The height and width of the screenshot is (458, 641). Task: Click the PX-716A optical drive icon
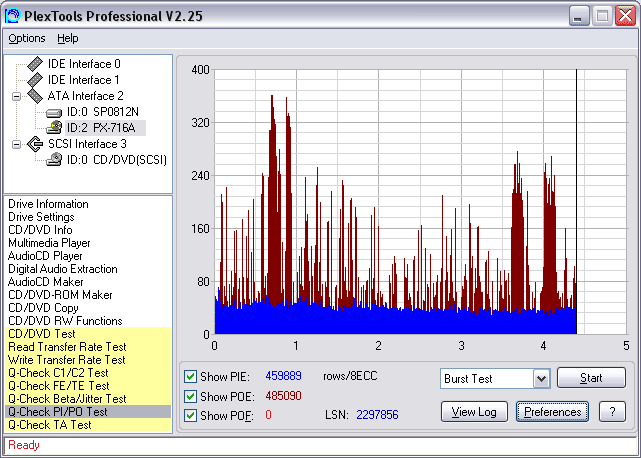[54, 128]
